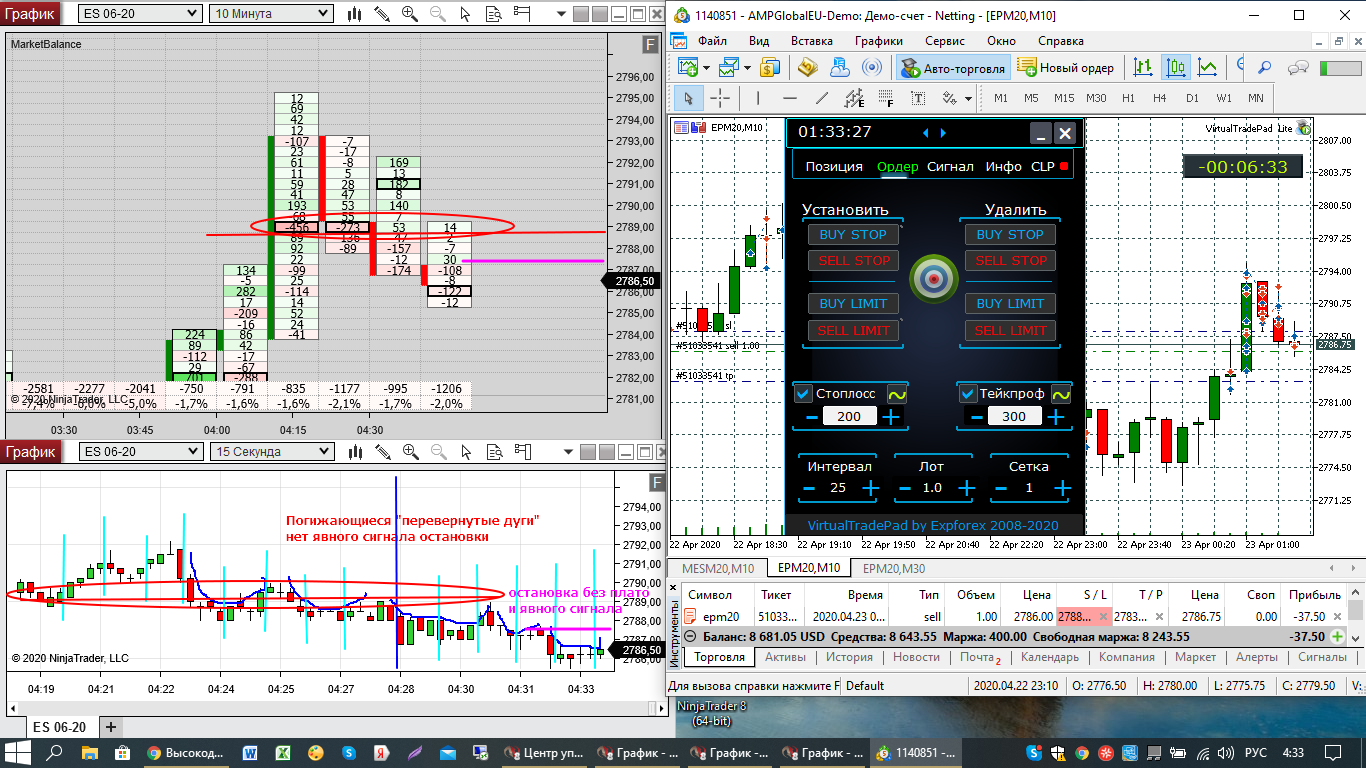Click the cursor pointer icon in top NinjaTrader chart

(x=466, y=13)
